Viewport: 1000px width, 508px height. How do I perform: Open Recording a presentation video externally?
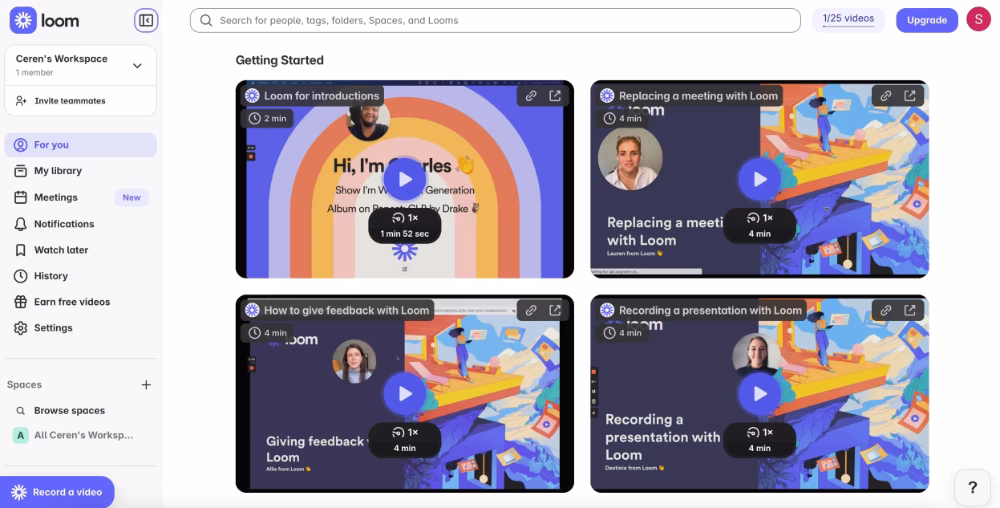click(909, 310)
